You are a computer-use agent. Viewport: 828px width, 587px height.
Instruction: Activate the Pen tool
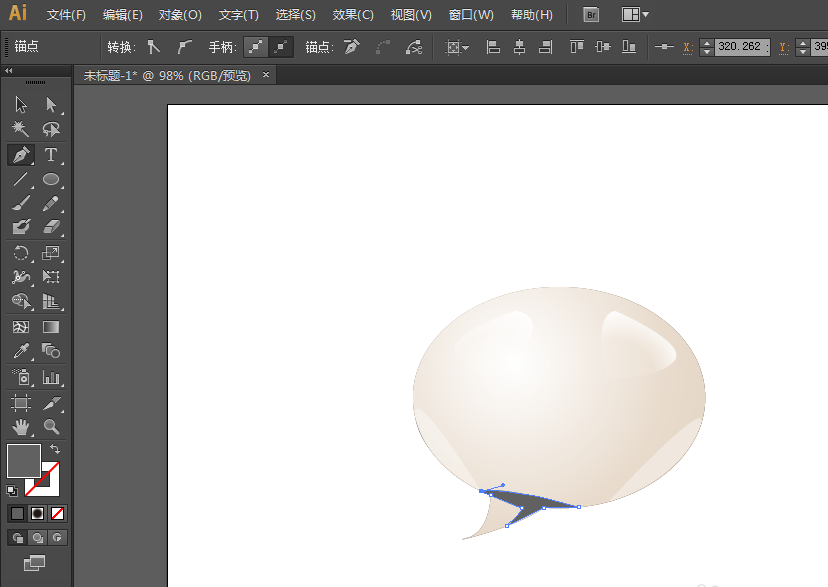pyautogui.click(x=21, y=155)
